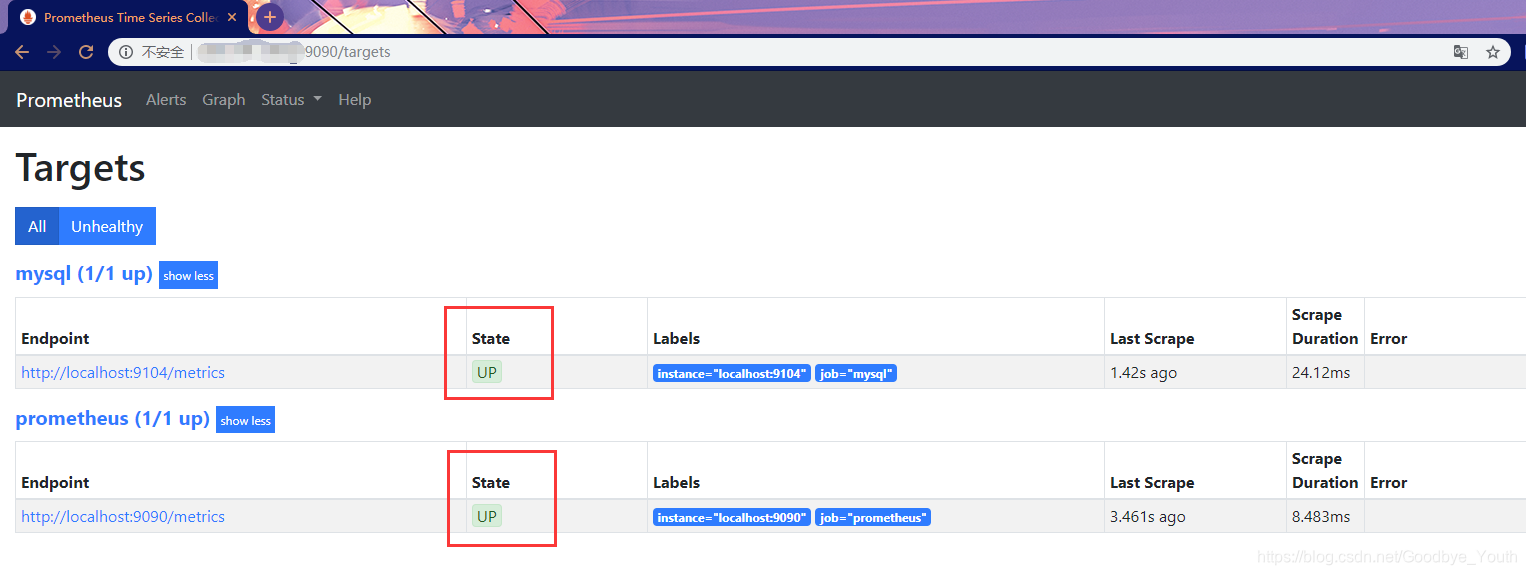1526x575 pixels.
Task: Click the prometheus (1/1 up) heading
Action: 113,418
